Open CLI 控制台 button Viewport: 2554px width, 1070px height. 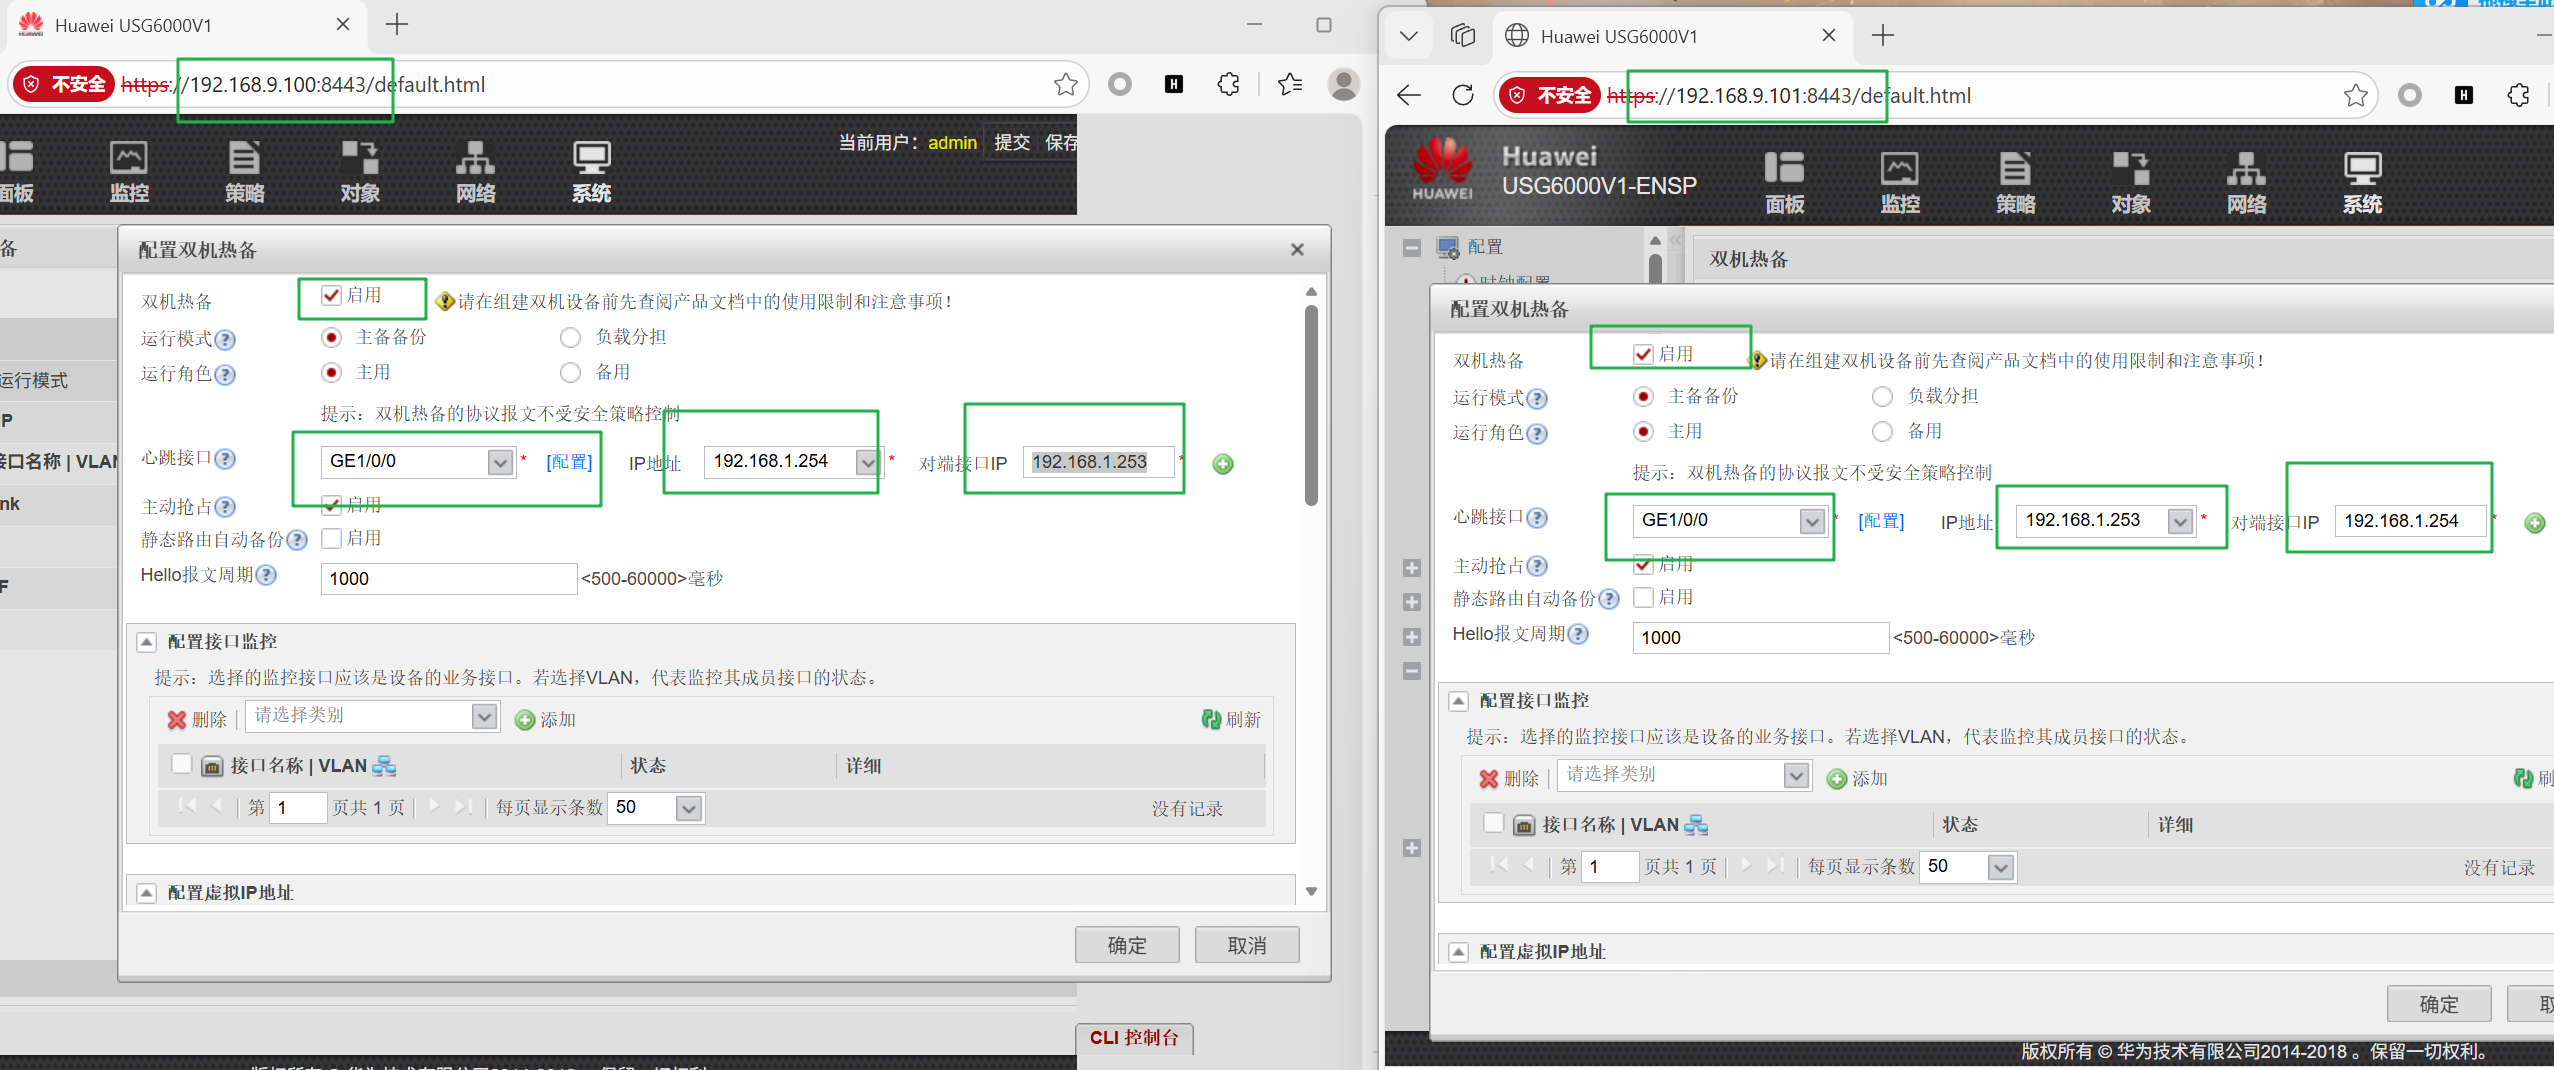1135,1038
